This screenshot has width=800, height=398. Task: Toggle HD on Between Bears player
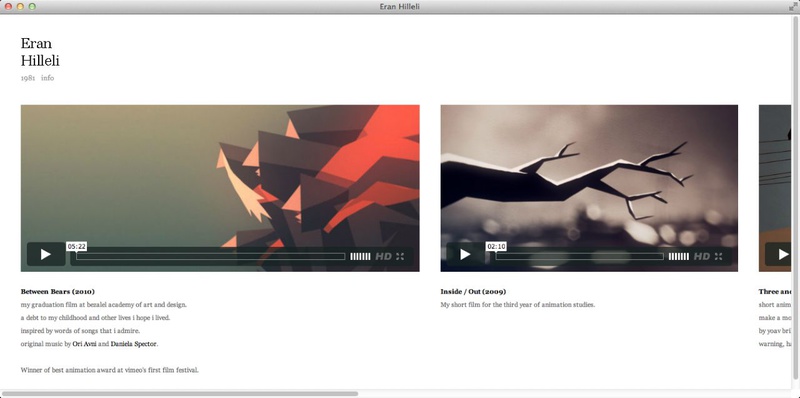coord(383,256)
